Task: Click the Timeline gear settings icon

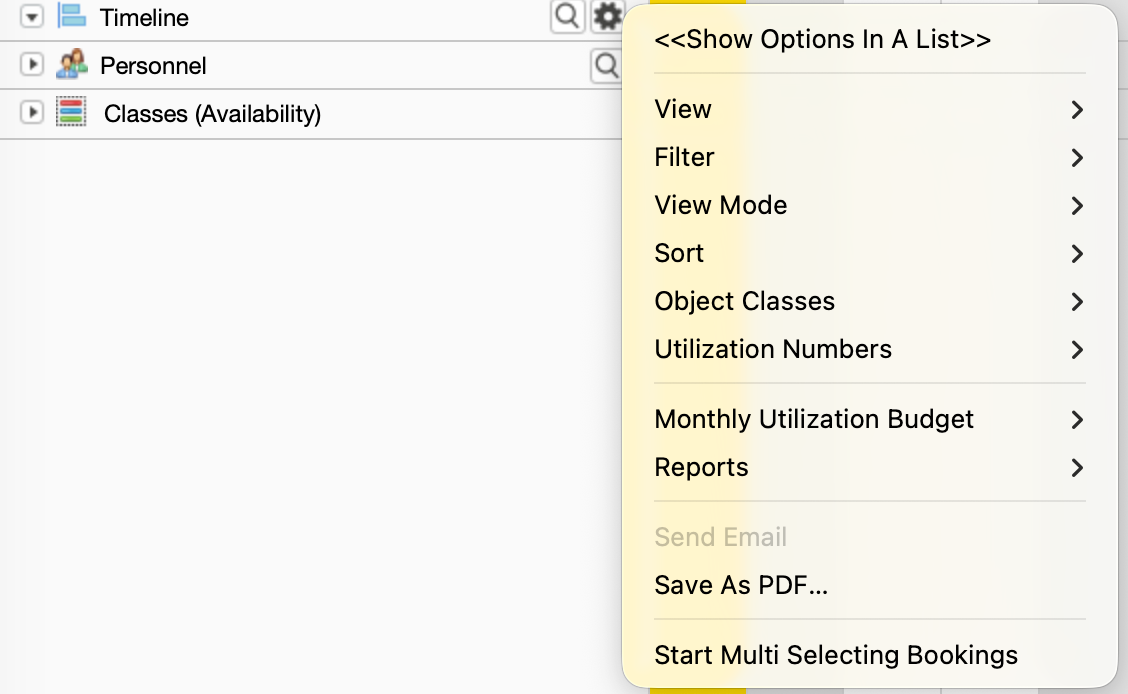Action: coord(607,16)
